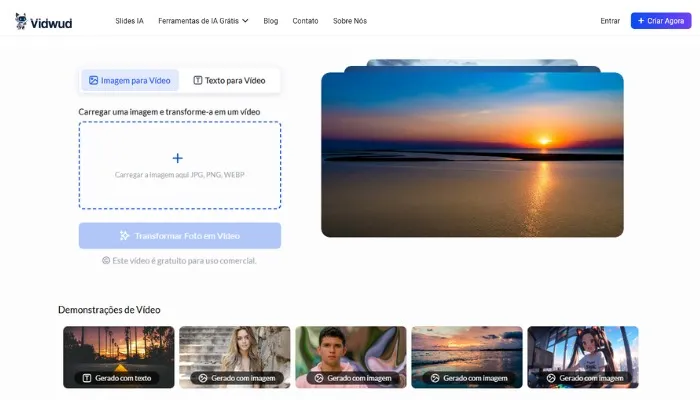Click the text icon on Texto para Vídeo tab
The image size is (700, 400).
(198, 80)
